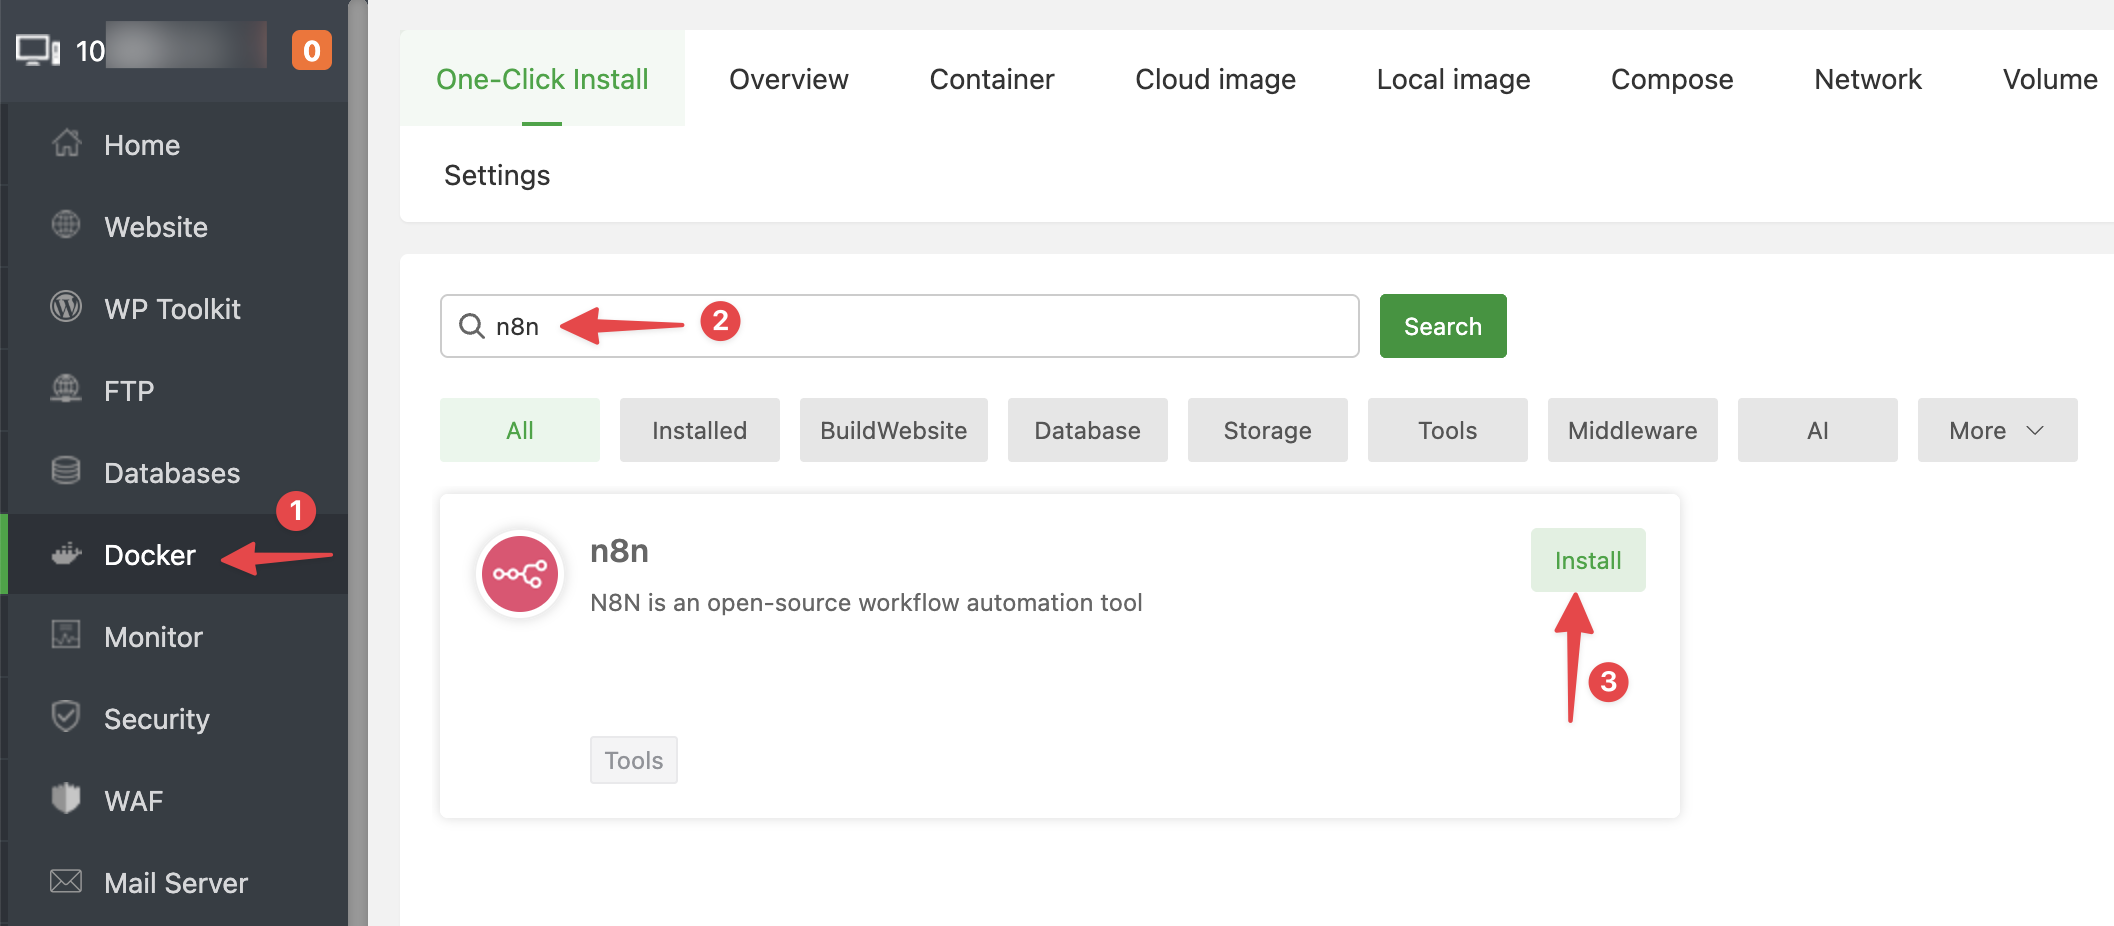This screenshot has height=926, width=2114.
Task: Filter by AI category
Action: point(1818,430)
